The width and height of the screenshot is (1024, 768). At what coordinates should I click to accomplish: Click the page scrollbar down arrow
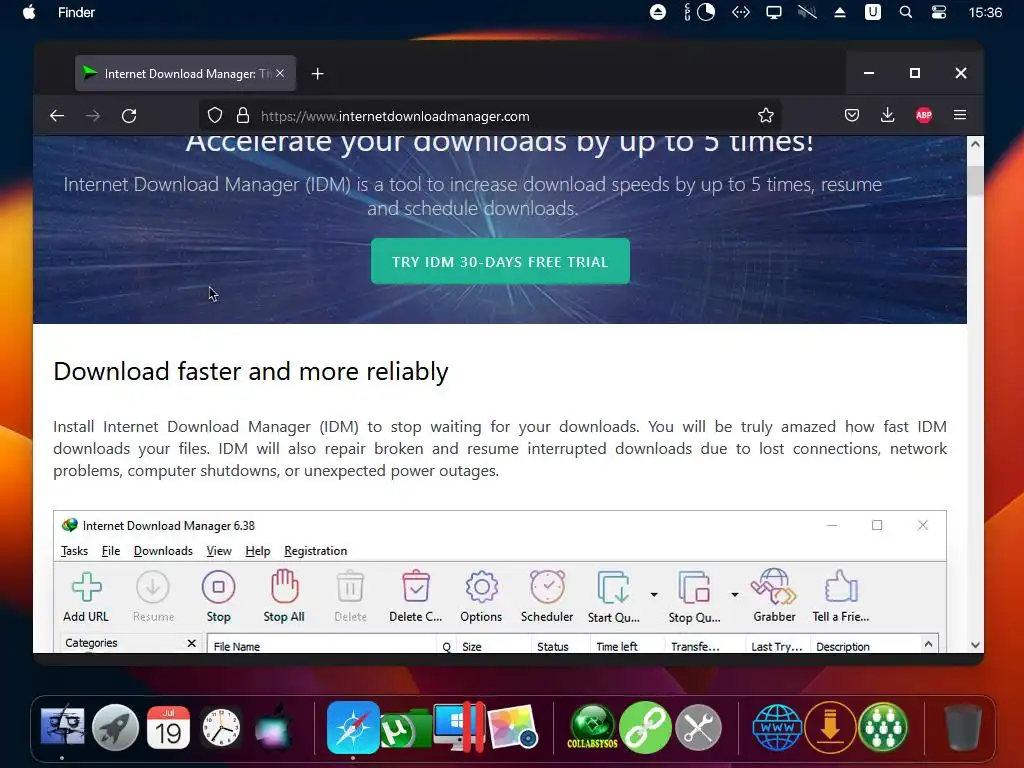[x=975, y=645]
